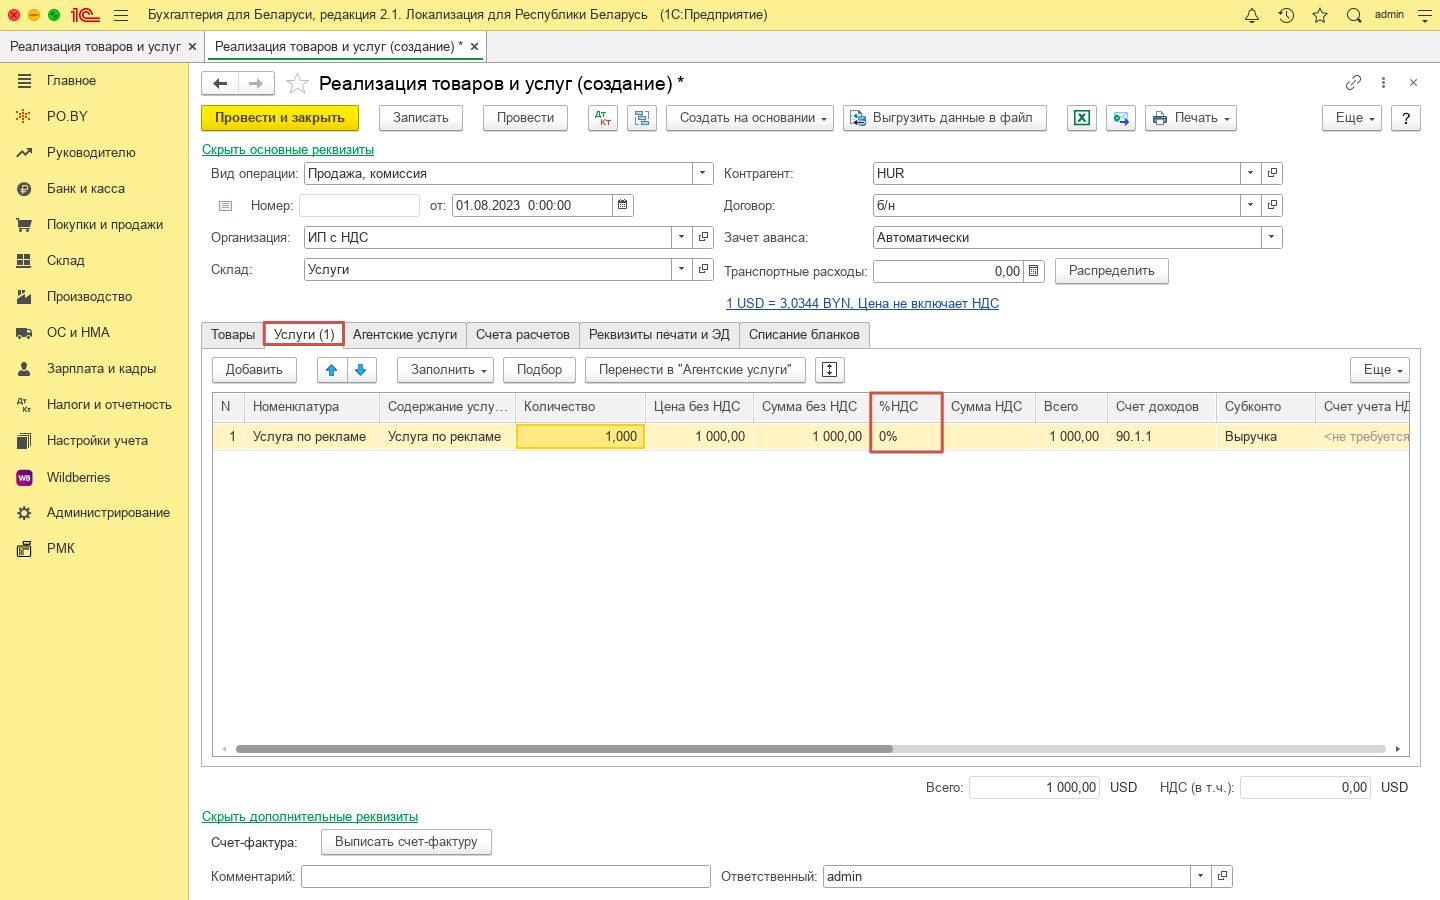
Task: Go forward with the right arrow
Action: [256, 83]
